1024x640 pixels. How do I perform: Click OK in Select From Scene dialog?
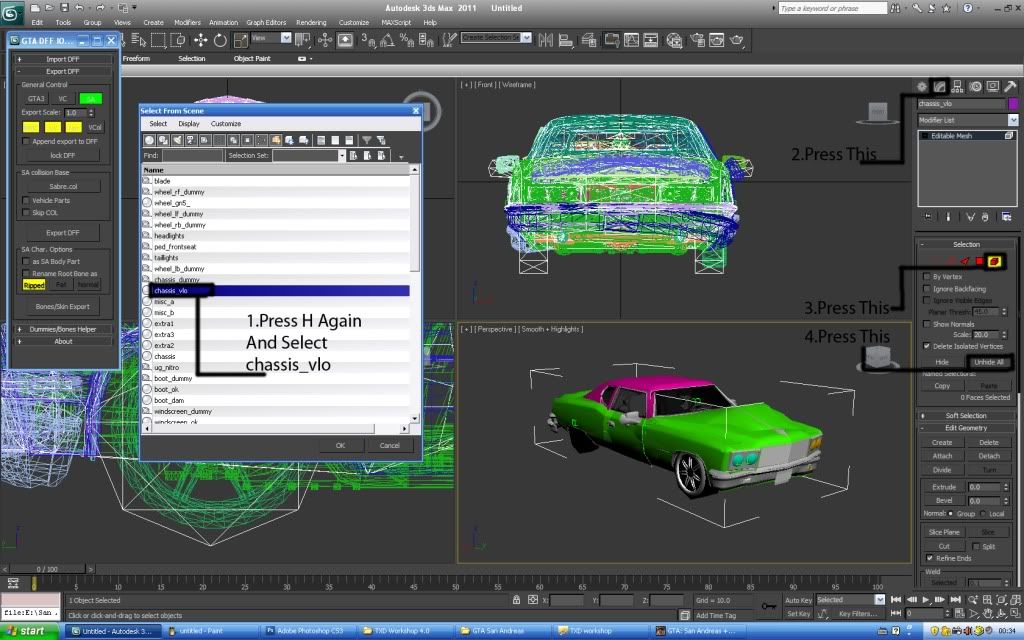coord(340,445)
